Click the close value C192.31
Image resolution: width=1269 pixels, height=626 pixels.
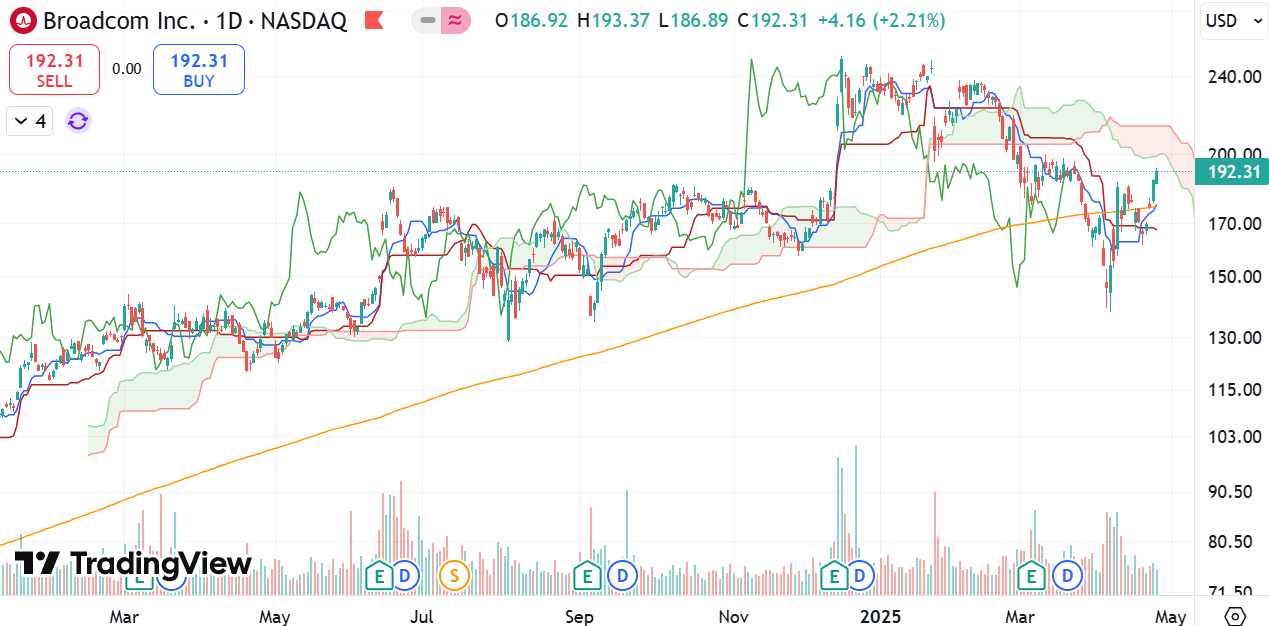coord(771,20)
